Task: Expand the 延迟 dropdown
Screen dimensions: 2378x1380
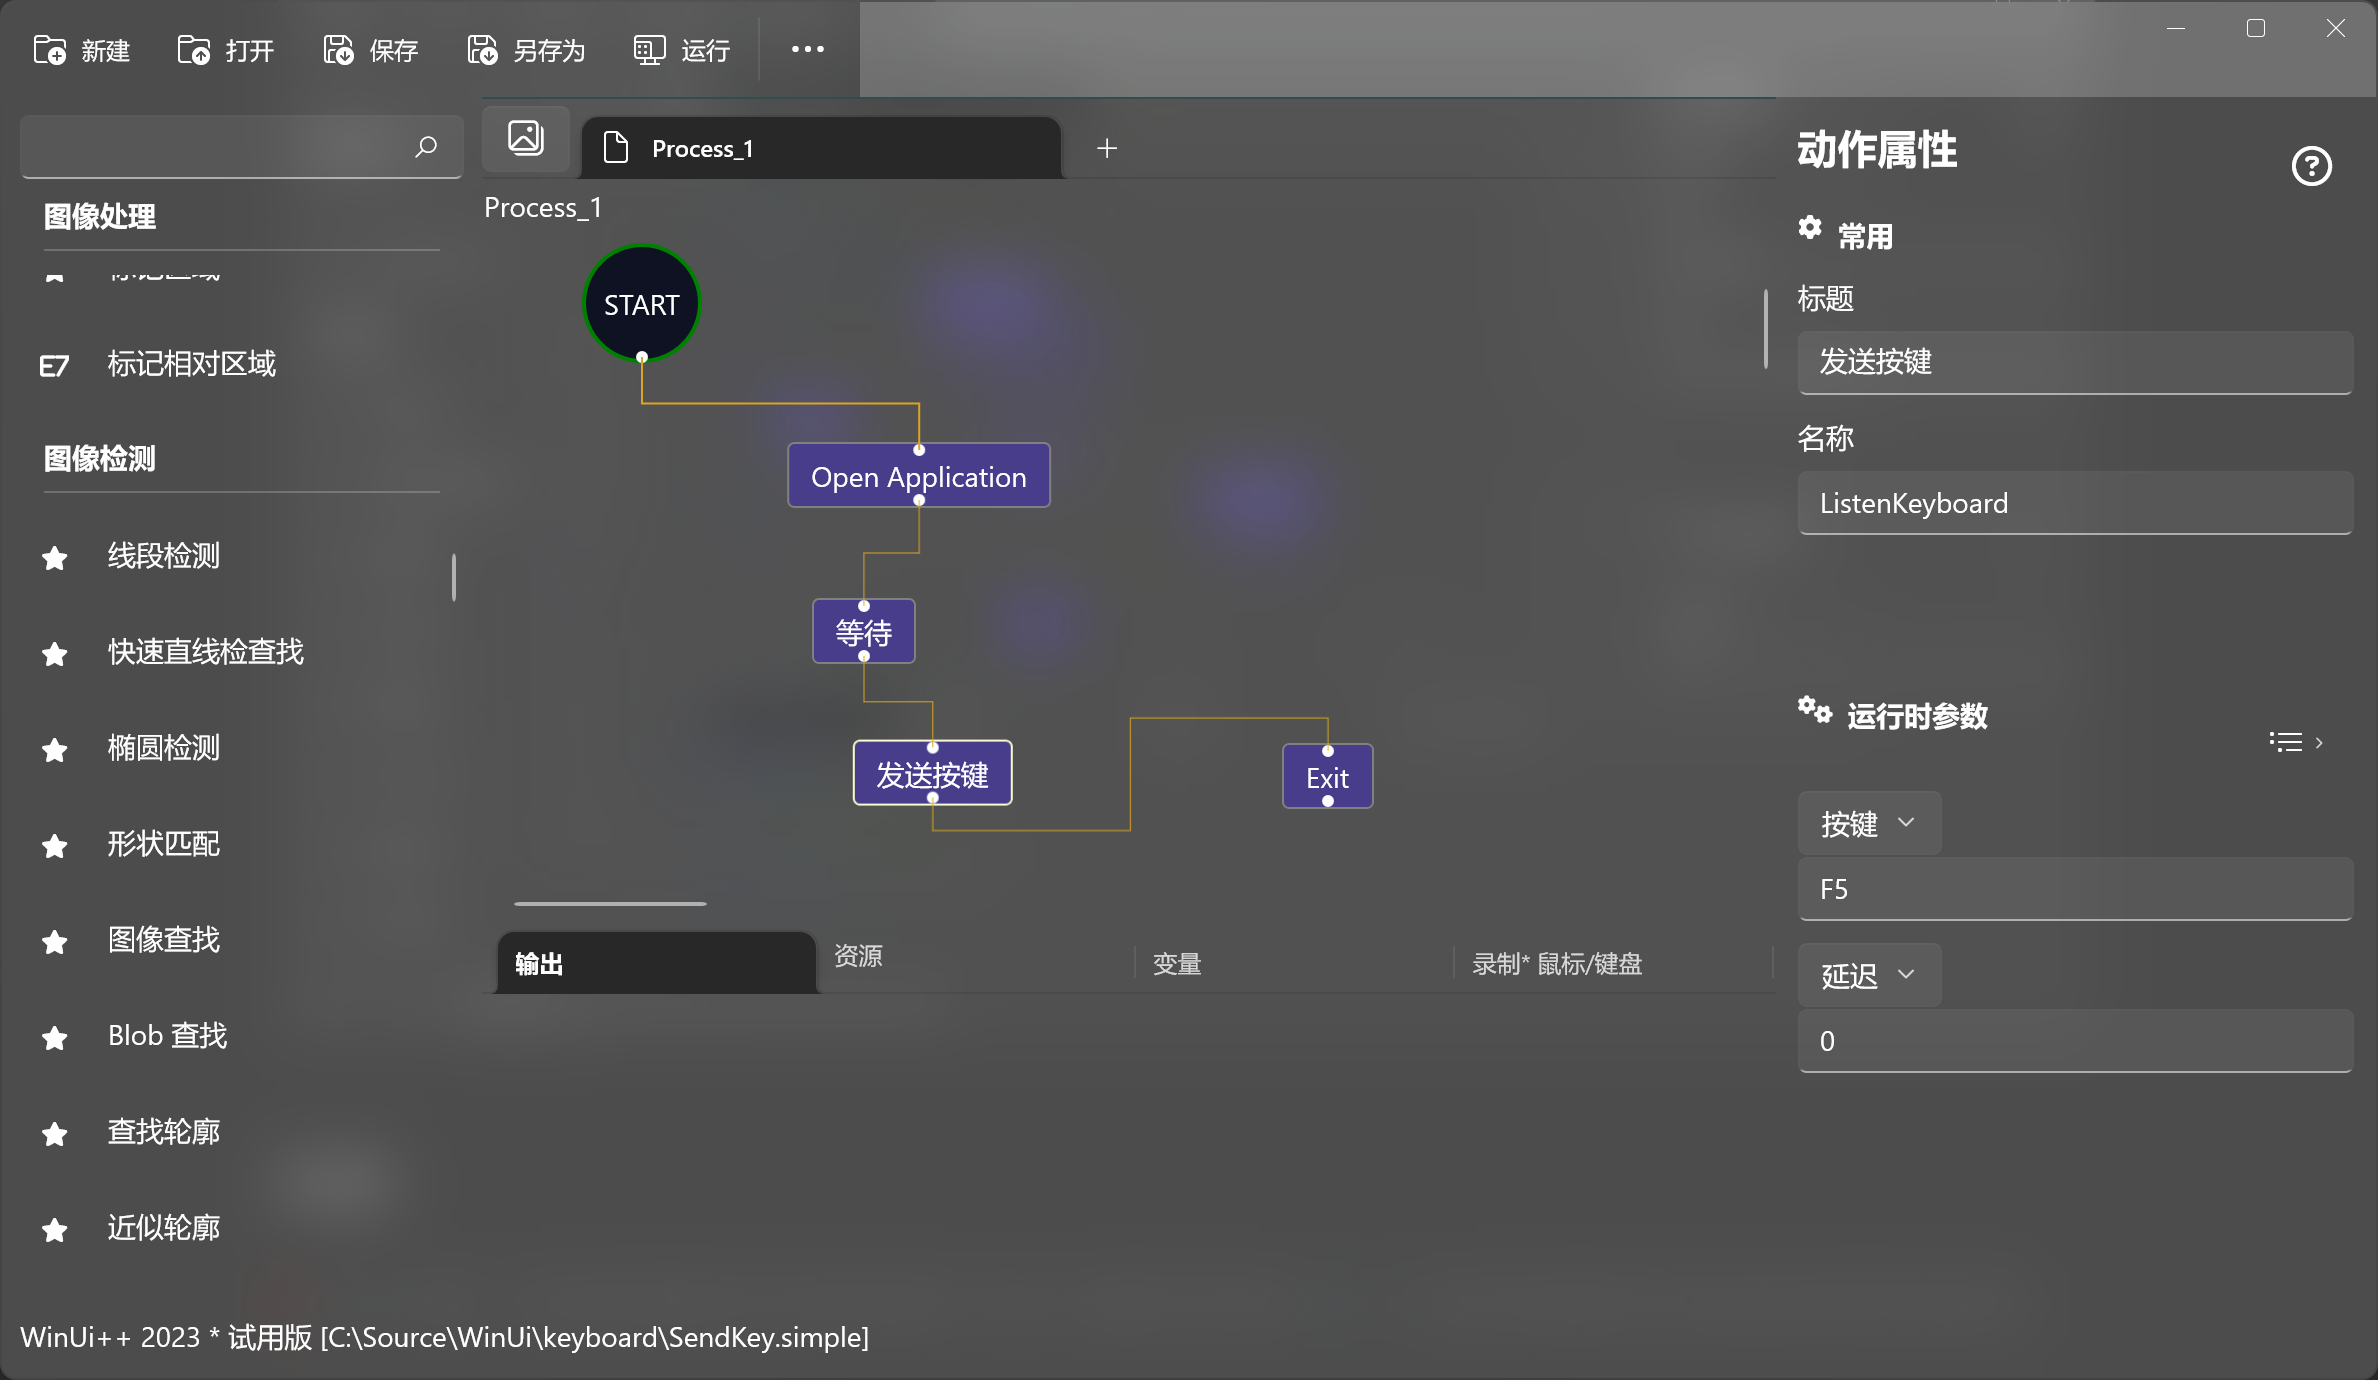Action: 1868,975
